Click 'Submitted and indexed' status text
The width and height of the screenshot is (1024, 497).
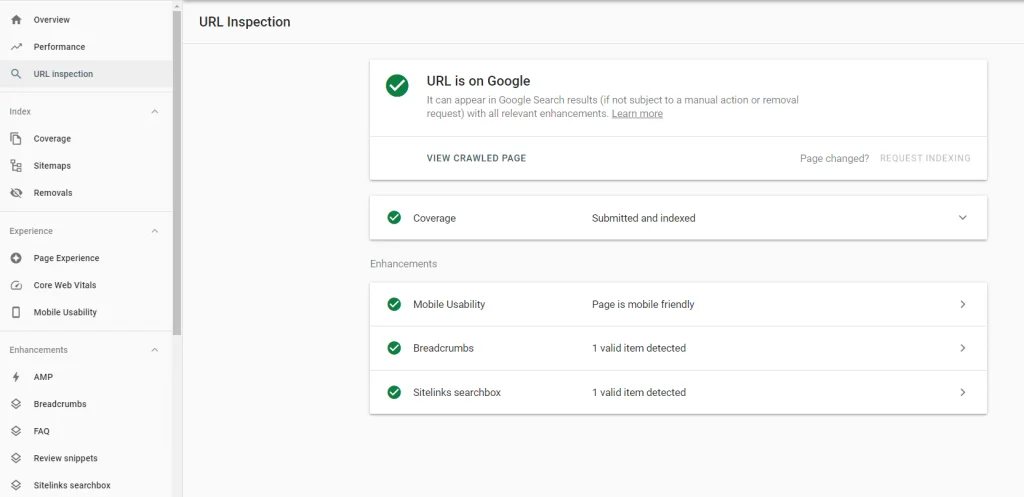(643, 218)
